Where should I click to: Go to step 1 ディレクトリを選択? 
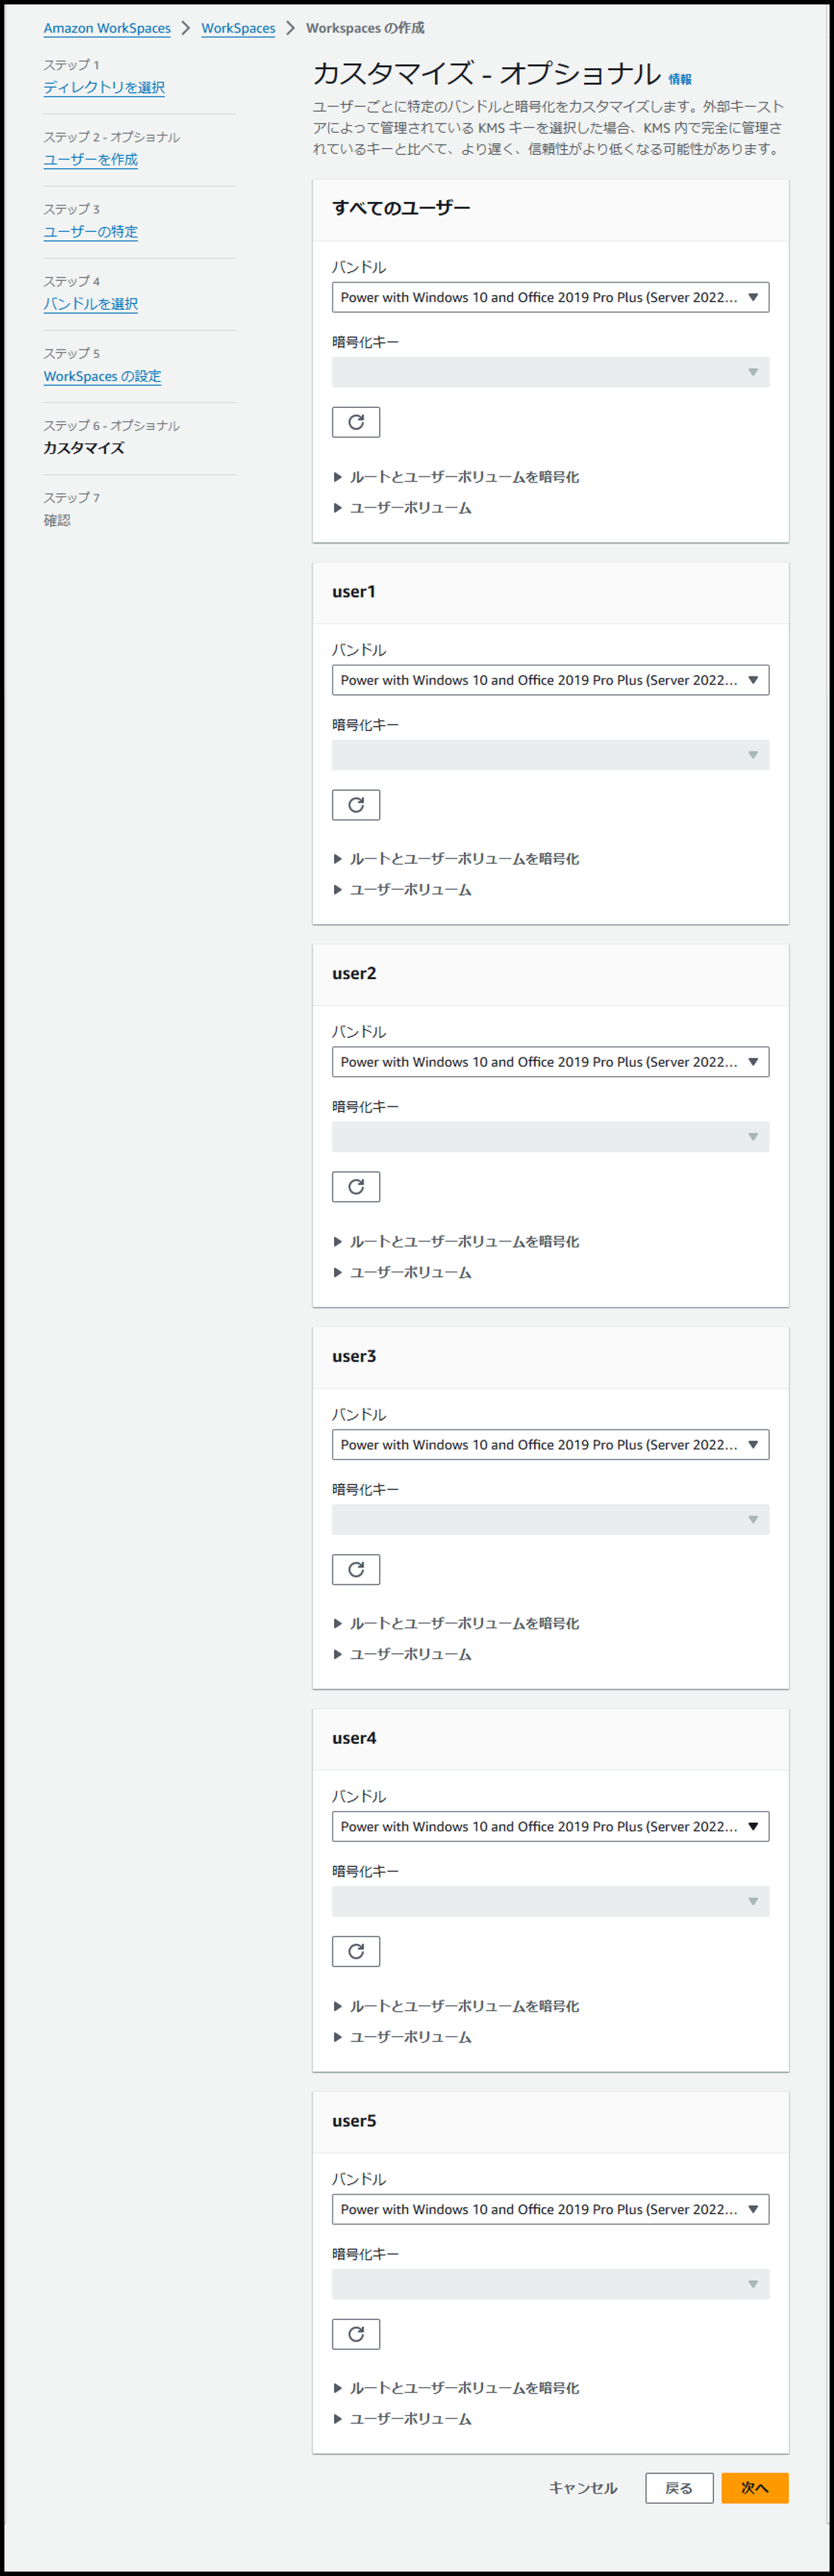(104, 87)
